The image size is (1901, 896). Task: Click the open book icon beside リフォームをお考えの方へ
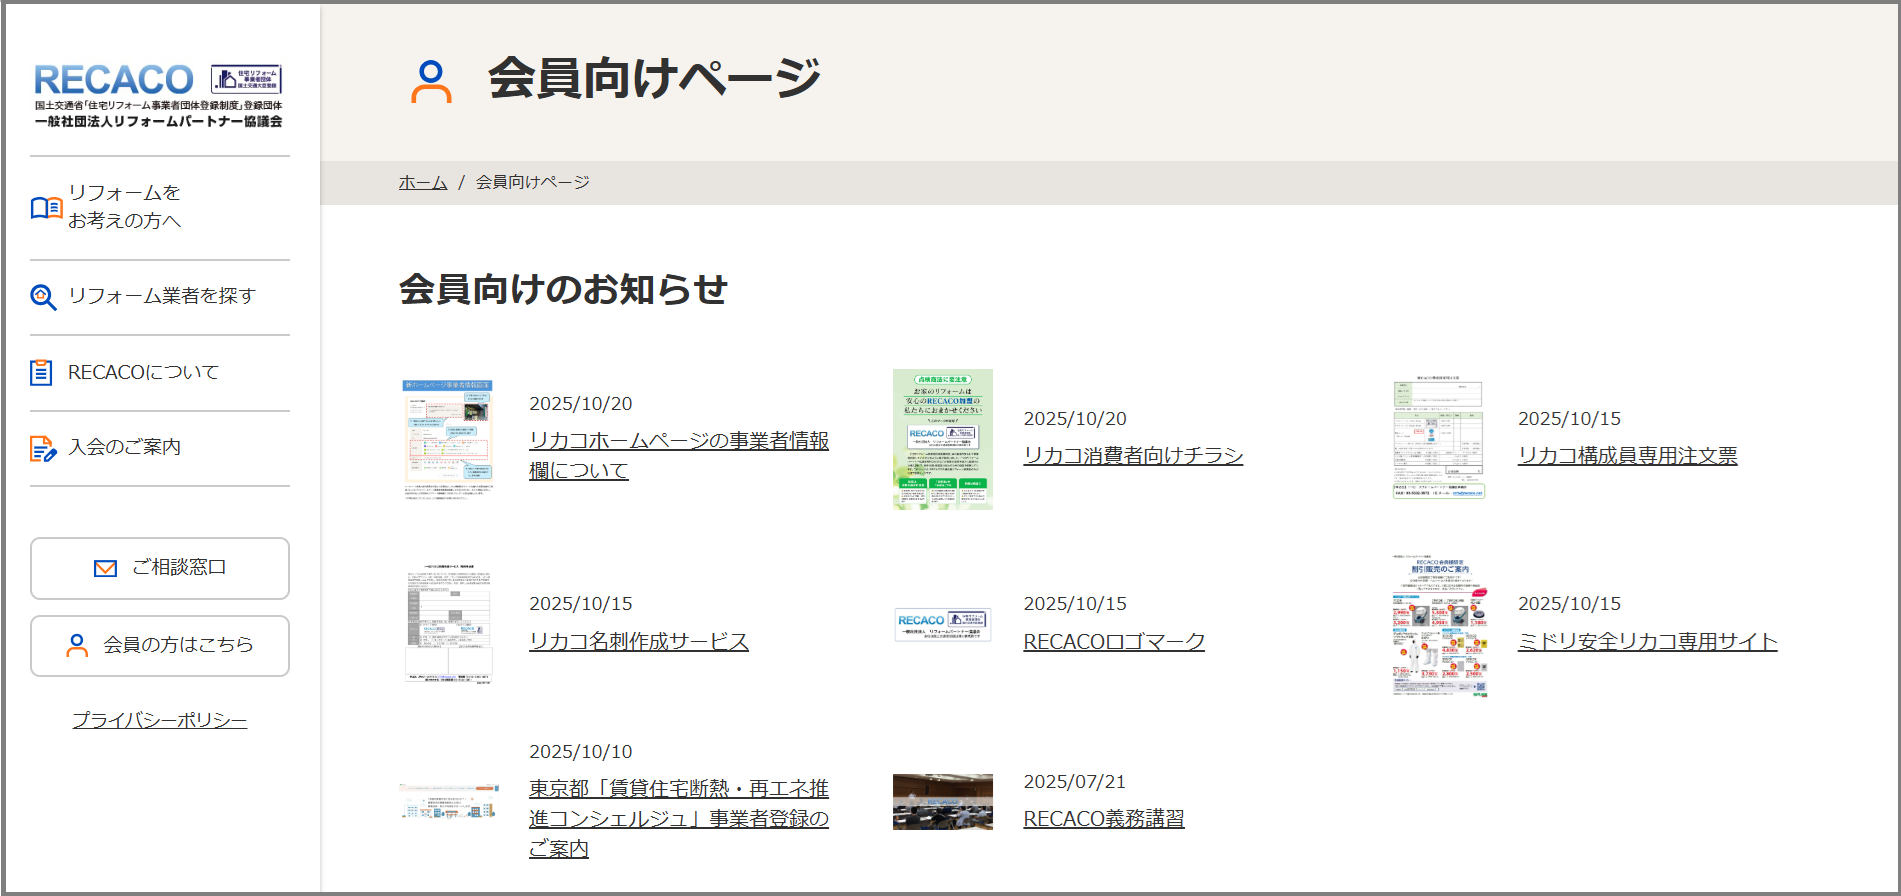click(46, 207)
